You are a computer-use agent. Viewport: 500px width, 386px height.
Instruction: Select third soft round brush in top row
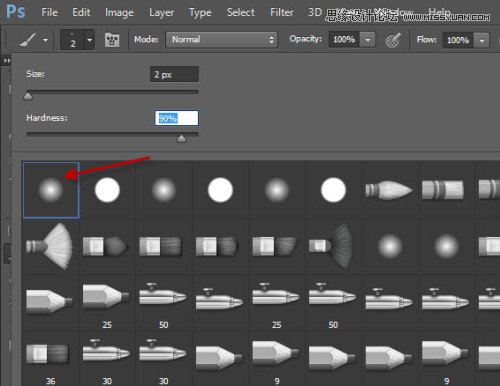[x=277, y=190]
